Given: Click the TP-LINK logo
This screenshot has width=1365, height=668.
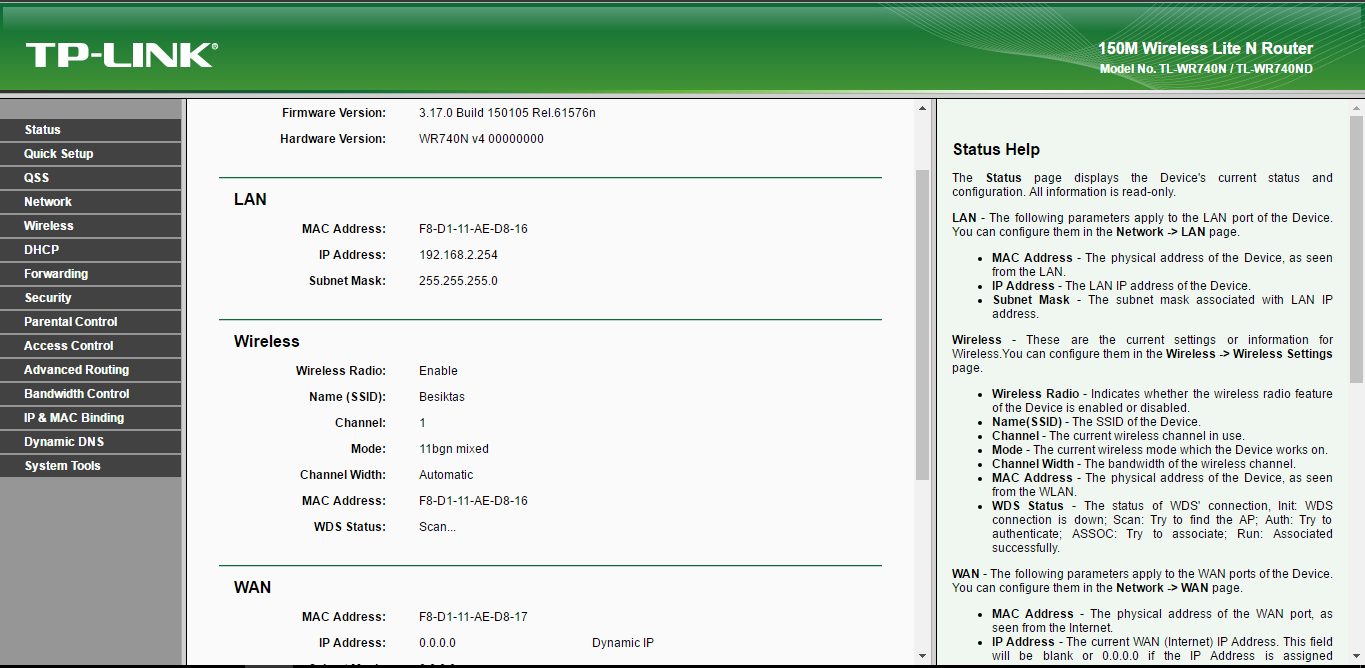Looking at the screenshot, I should pos(121,55).
